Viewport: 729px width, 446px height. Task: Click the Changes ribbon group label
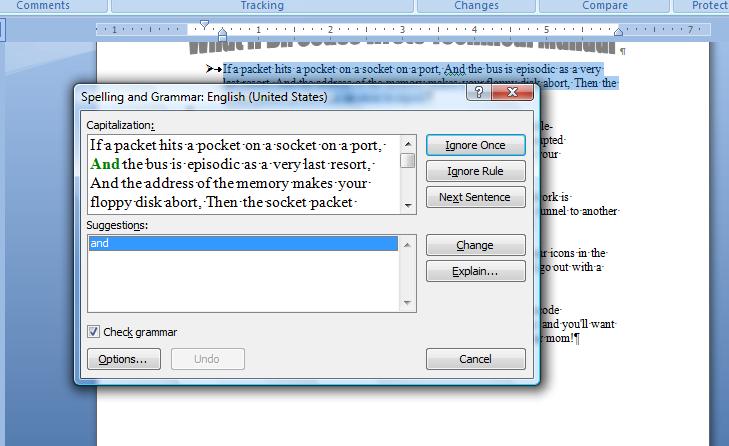[x=476, y=6]
